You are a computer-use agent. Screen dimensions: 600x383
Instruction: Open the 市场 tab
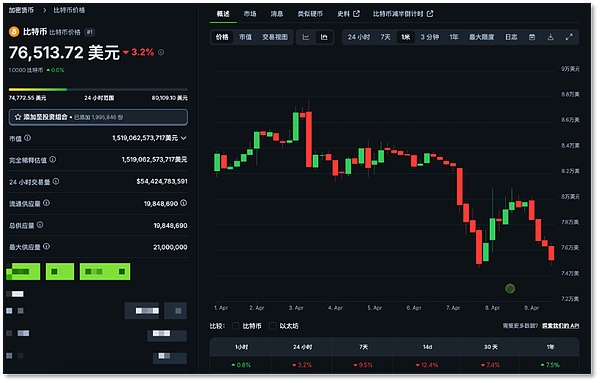point(250,14)
